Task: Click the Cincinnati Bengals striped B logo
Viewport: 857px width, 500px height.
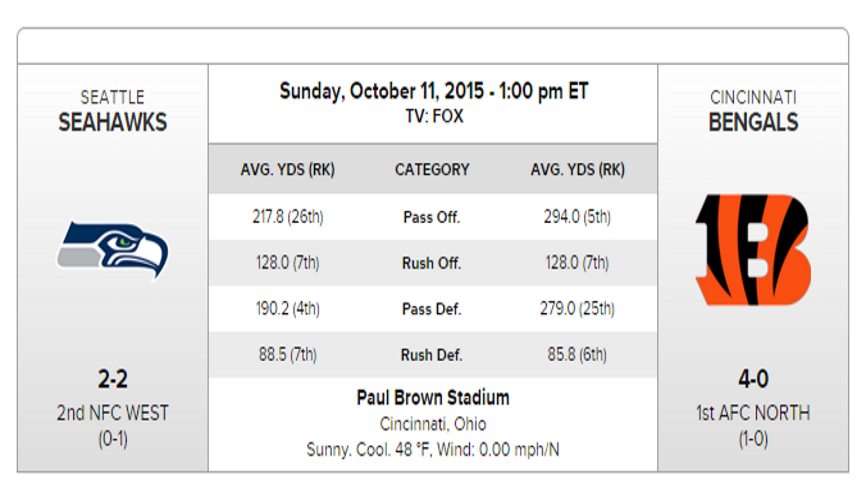Action: coord(752,249)
